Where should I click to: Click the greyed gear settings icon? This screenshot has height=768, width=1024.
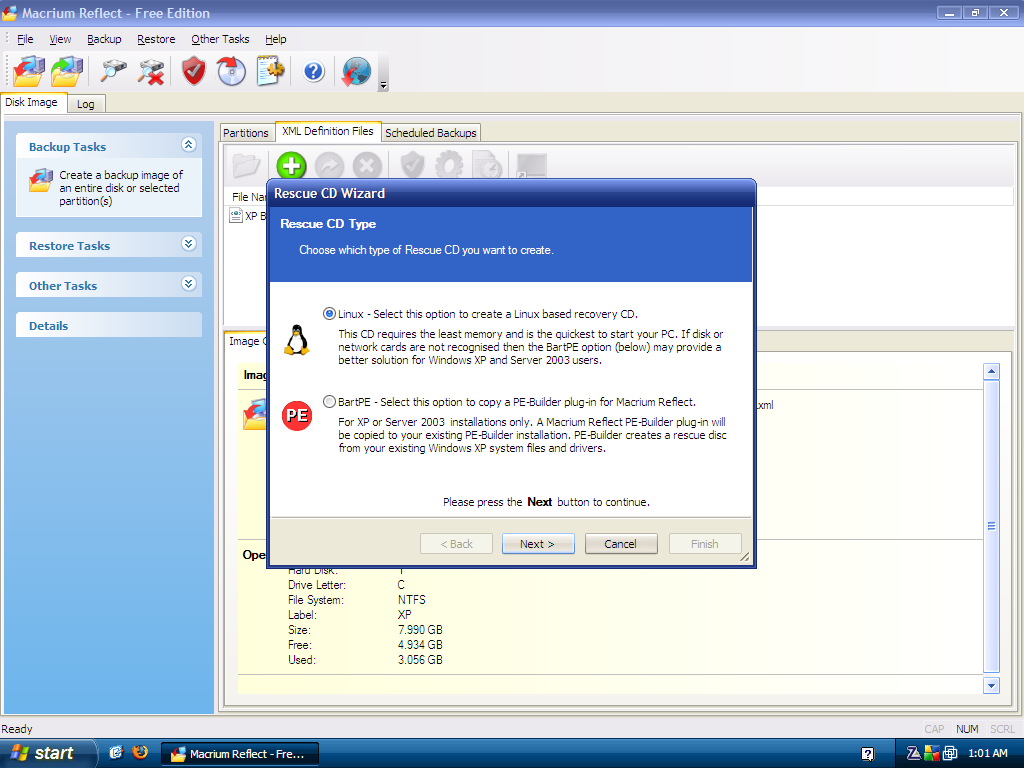(449, 165)
